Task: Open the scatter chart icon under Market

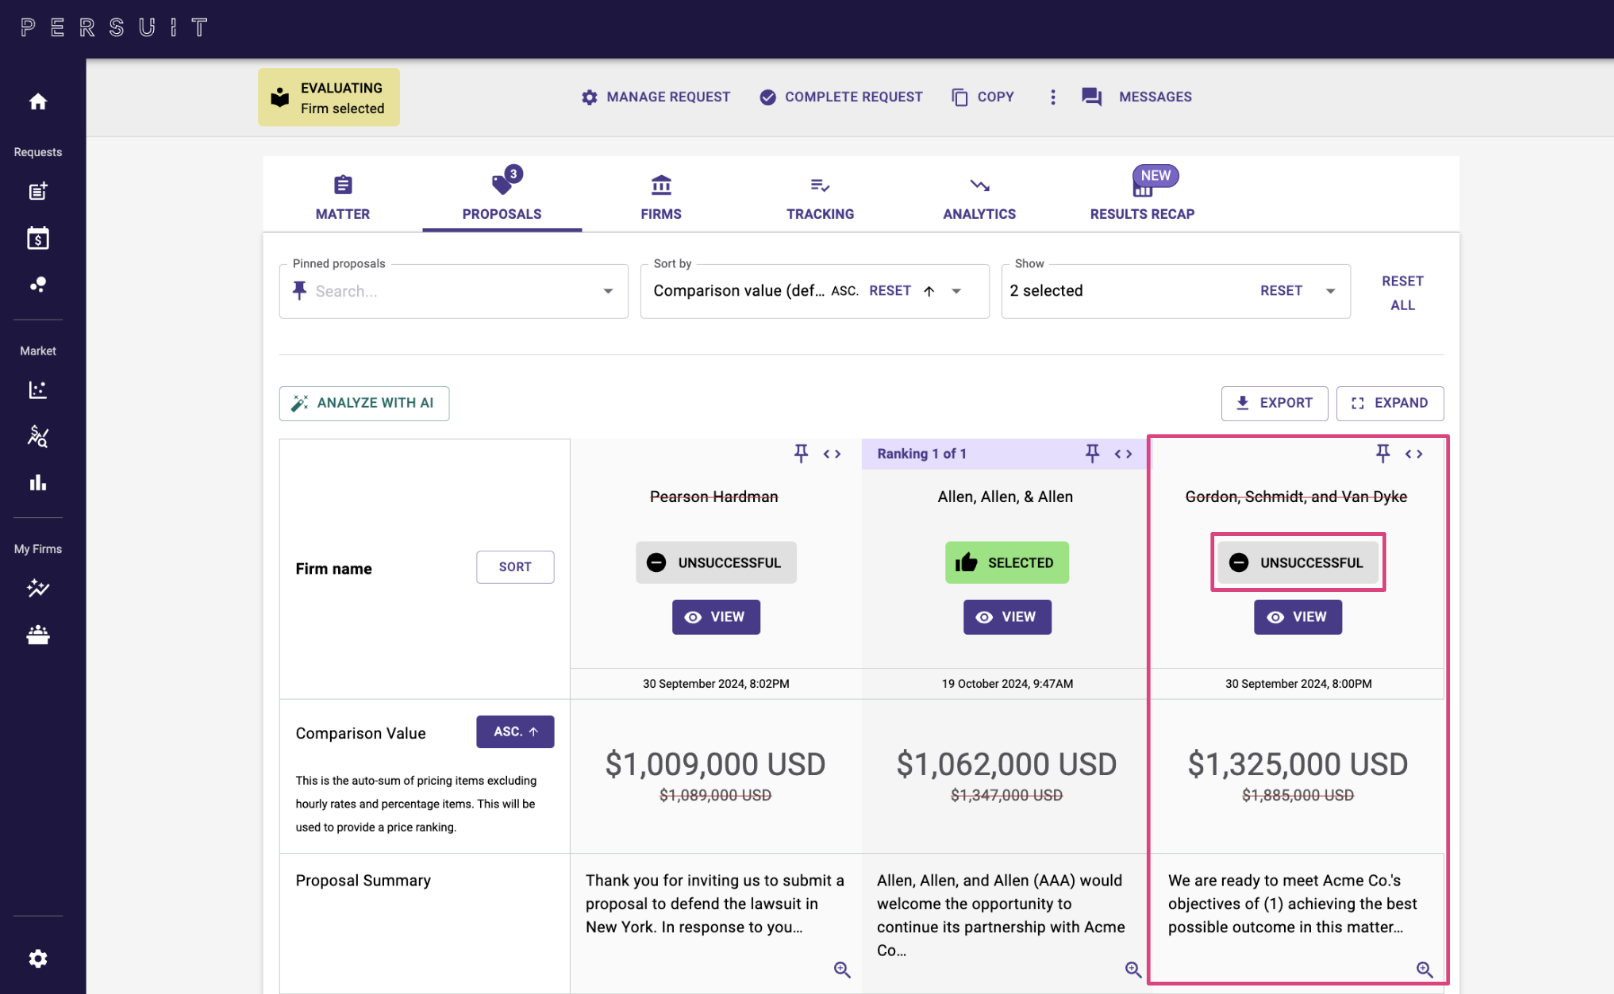Action: pyautogui.click(x=38, y=390)
